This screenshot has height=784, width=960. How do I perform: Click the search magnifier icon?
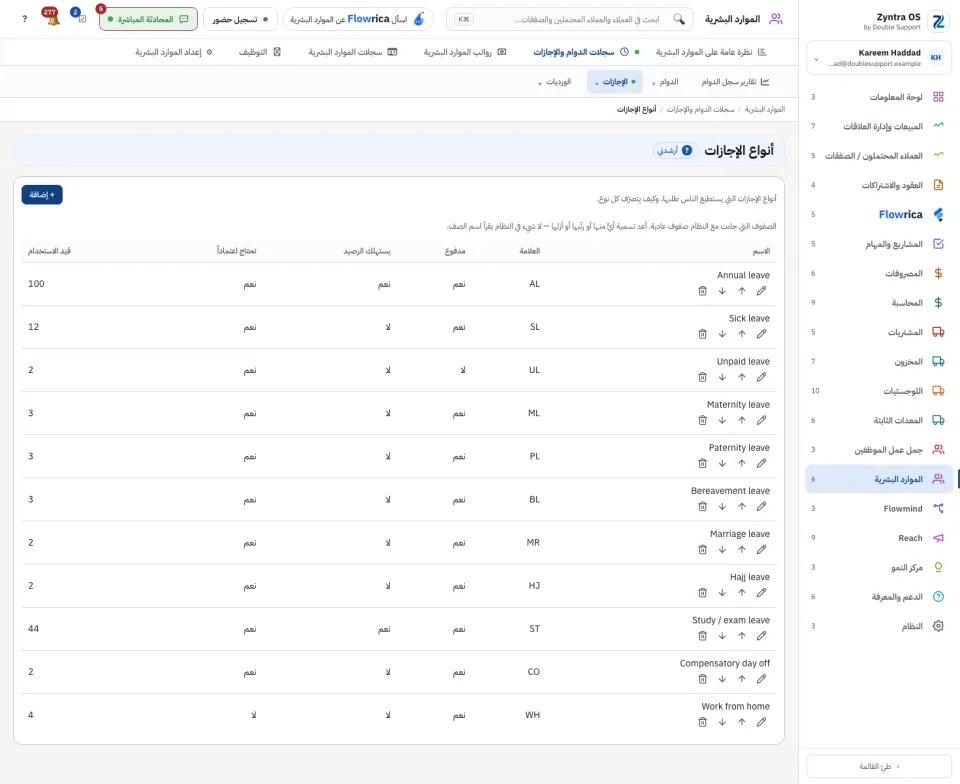pyautogui.click(x=679, y=19)
